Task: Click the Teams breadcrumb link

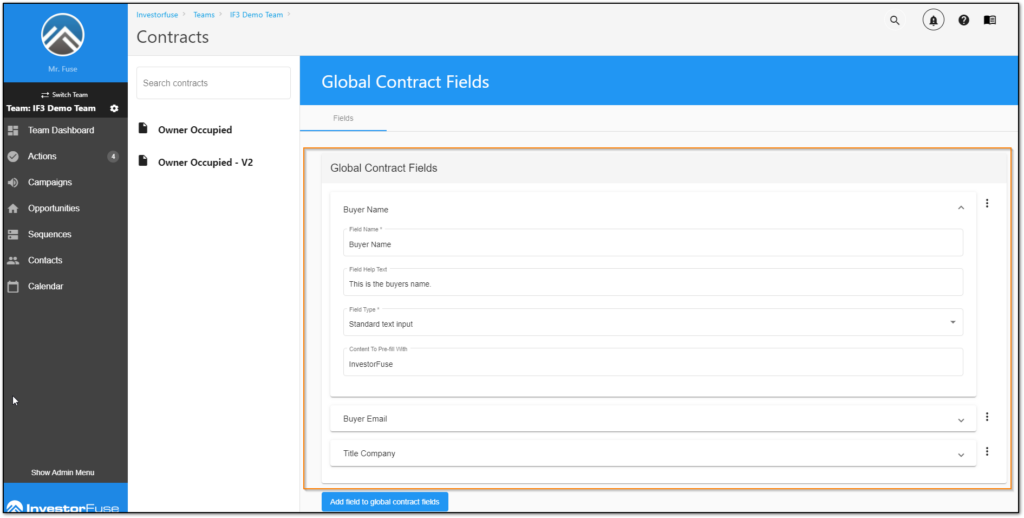Action: pyautogui.click(x=204, y=14)
